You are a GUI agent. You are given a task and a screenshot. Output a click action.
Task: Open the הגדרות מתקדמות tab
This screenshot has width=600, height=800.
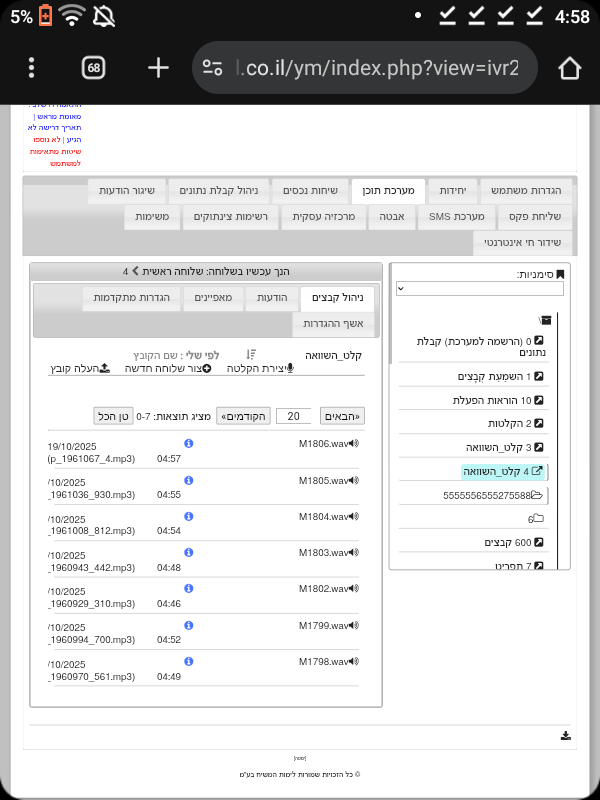point(132,299)
